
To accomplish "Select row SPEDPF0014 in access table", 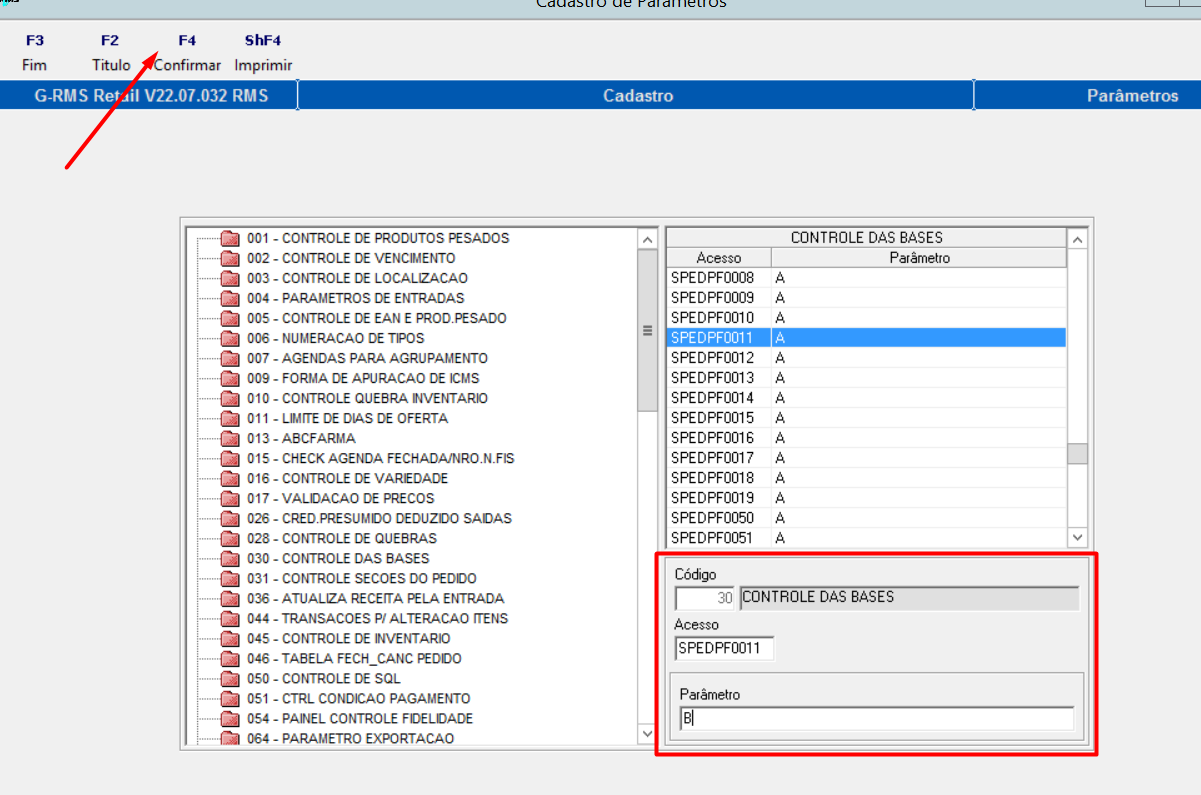I will [x=866, y=398].
